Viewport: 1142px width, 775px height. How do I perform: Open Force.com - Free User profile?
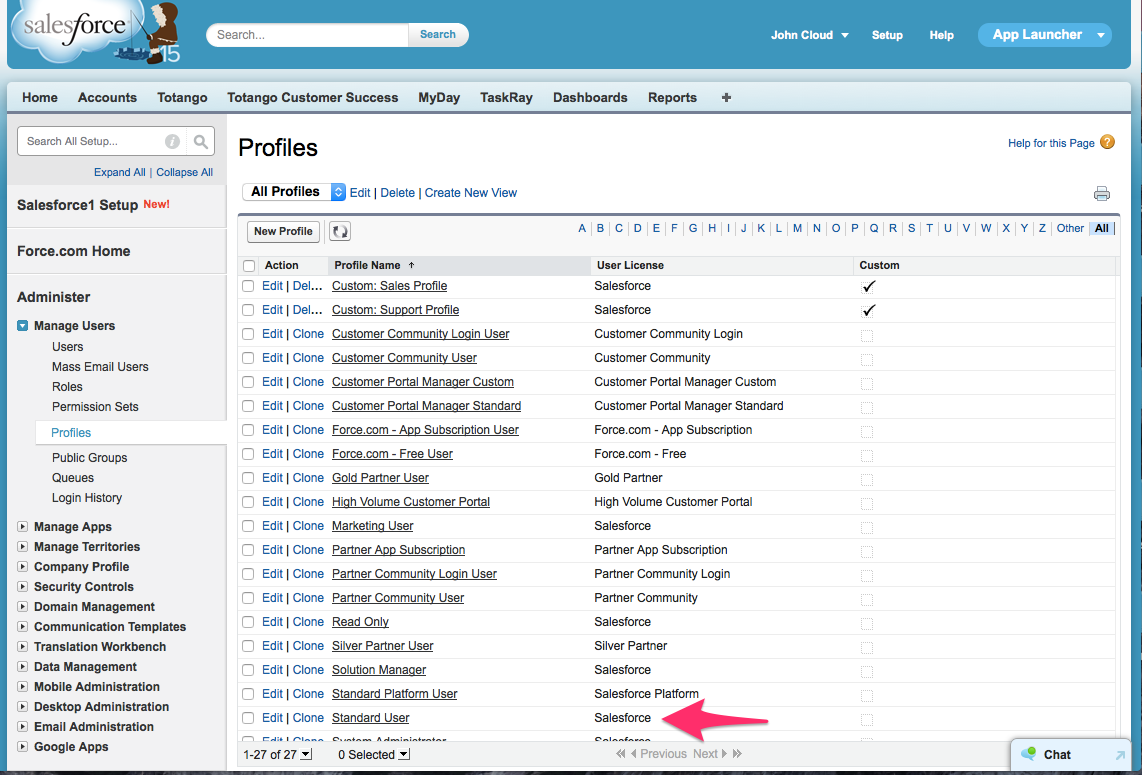(392, 454)
